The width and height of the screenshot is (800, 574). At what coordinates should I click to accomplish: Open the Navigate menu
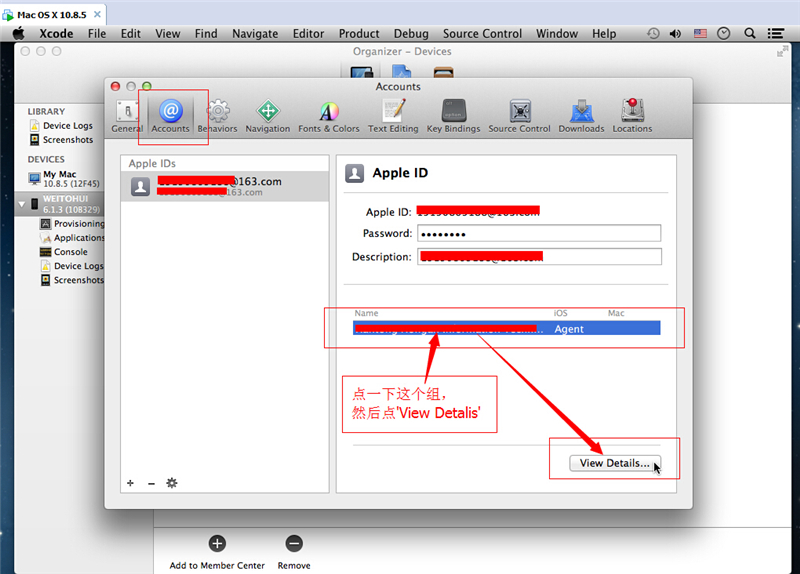[255, 34]
